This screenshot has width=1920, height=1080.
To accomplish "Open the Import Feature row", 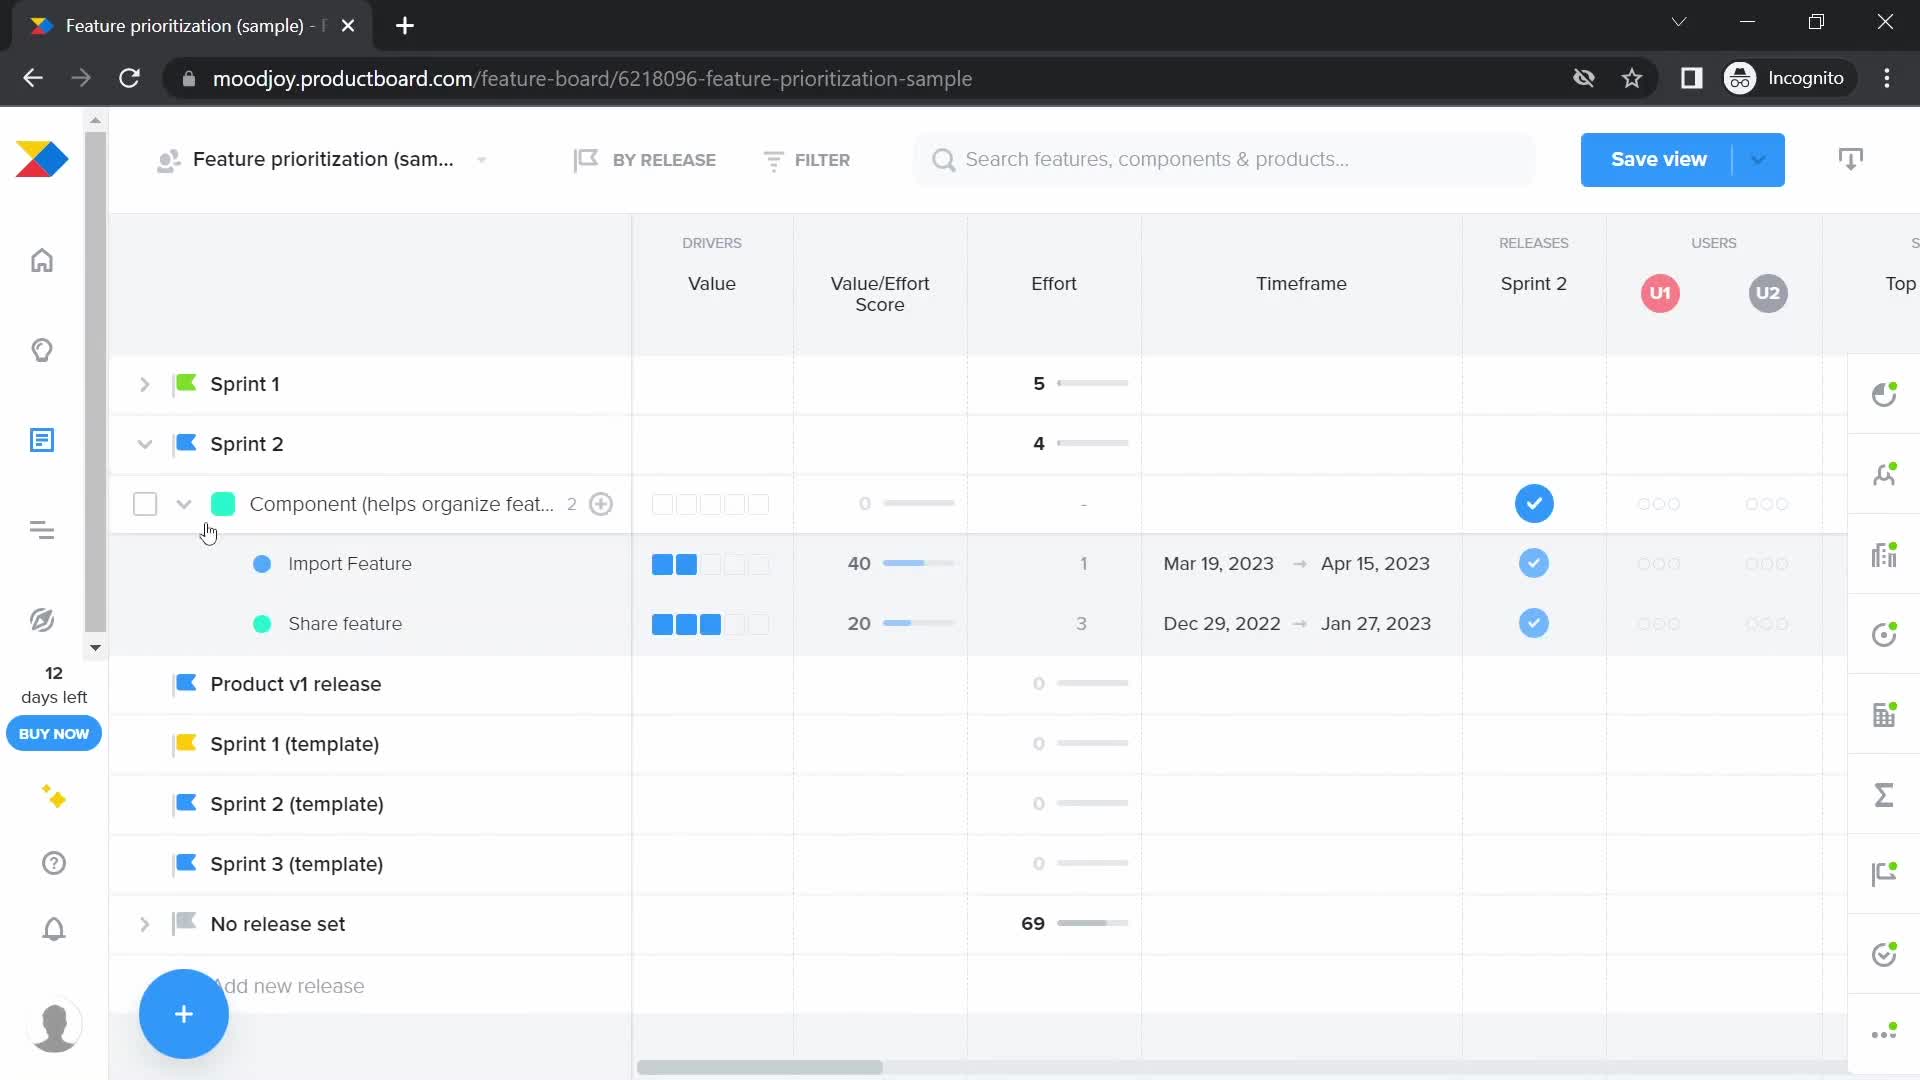I will 350,564.
